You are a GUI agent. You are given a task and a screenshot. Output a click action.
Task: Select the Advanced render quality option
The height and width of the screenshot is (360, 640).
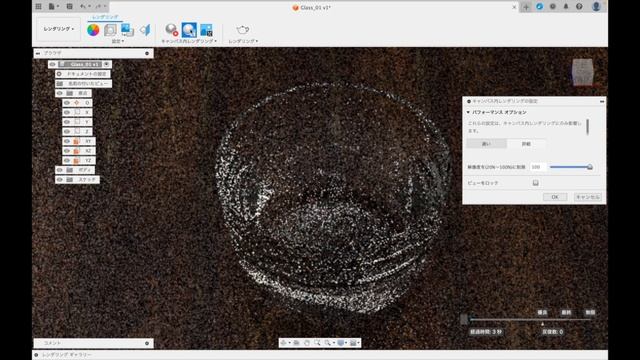point(526,144)
